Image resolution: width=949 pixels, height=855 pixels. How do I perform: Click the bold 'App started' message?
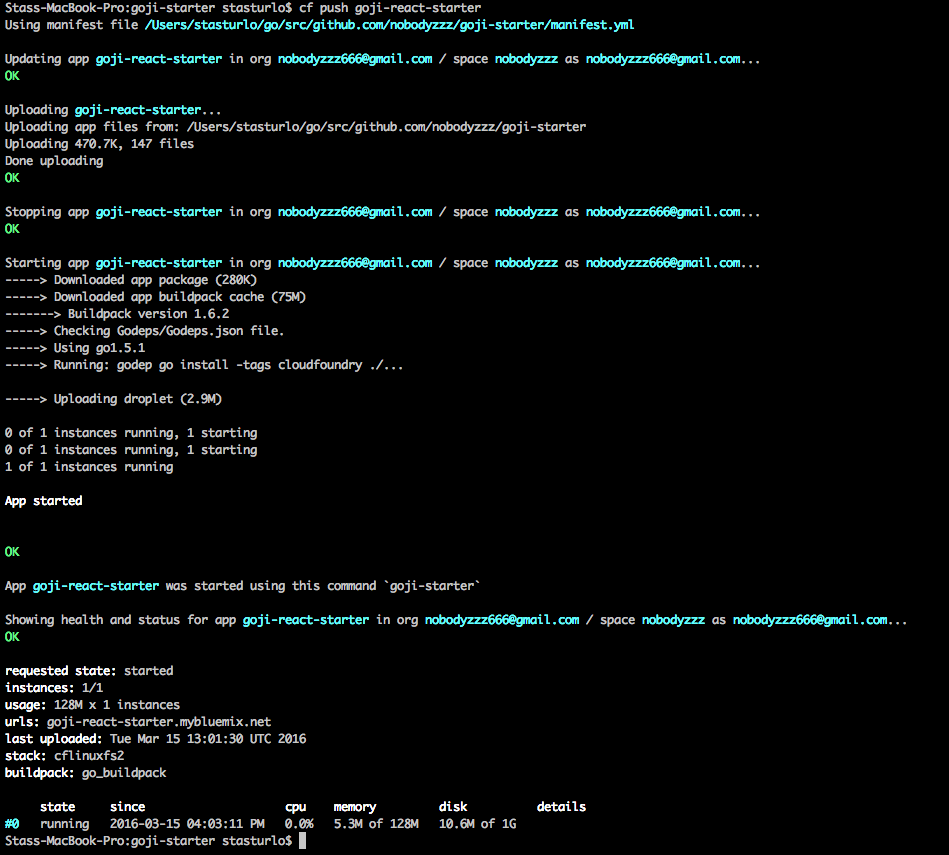(x=44, y=500)
